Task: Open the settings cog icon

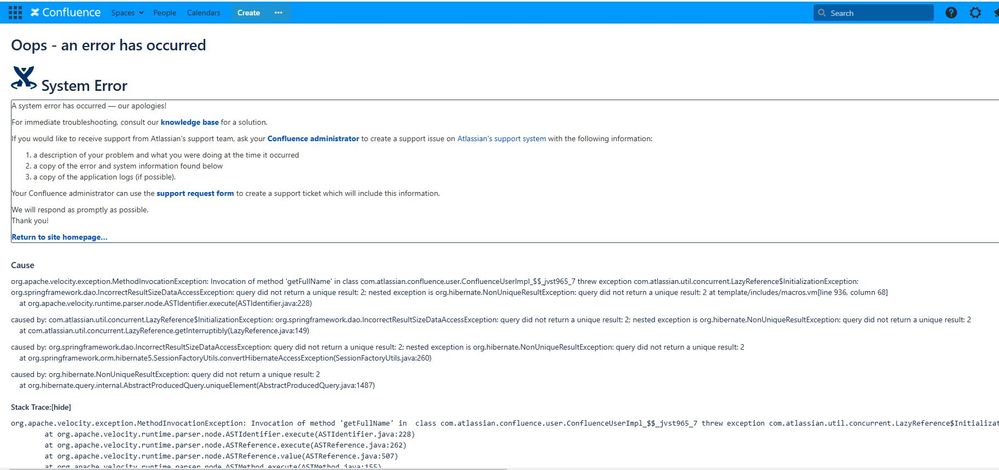Action: [975, 13]
